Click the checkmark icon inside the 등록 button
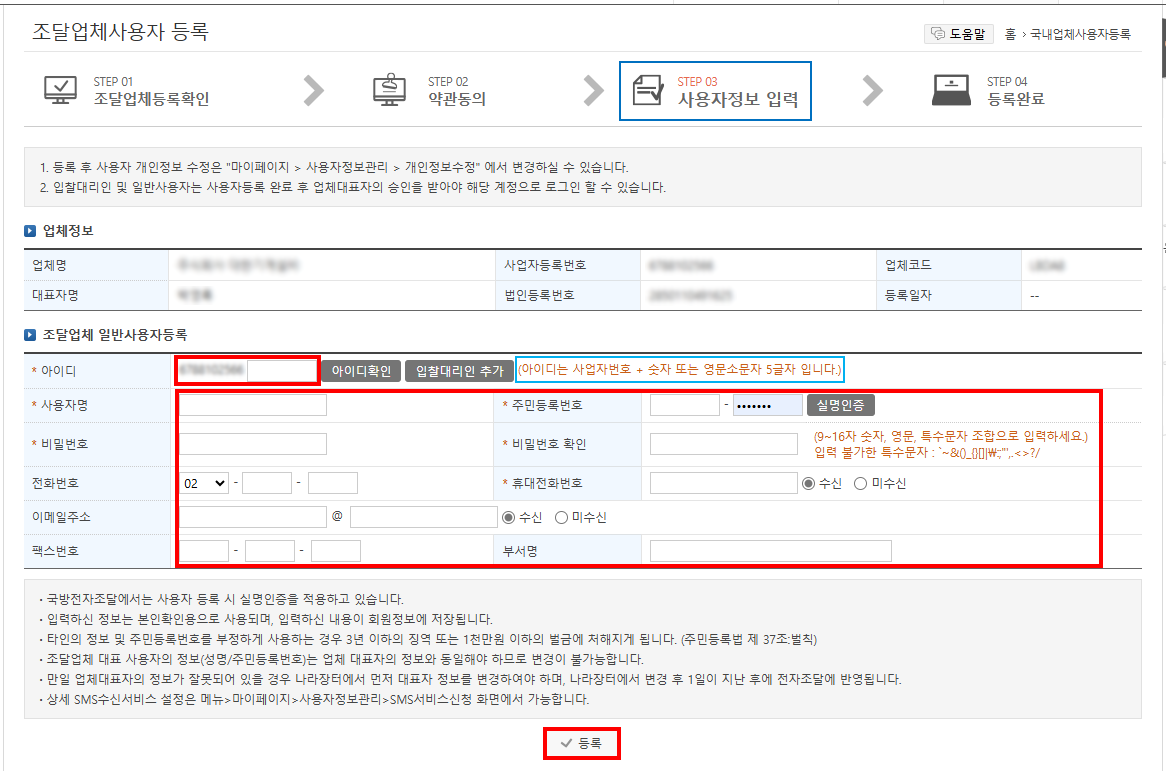 pyautogui.click(x=566, y=743)
